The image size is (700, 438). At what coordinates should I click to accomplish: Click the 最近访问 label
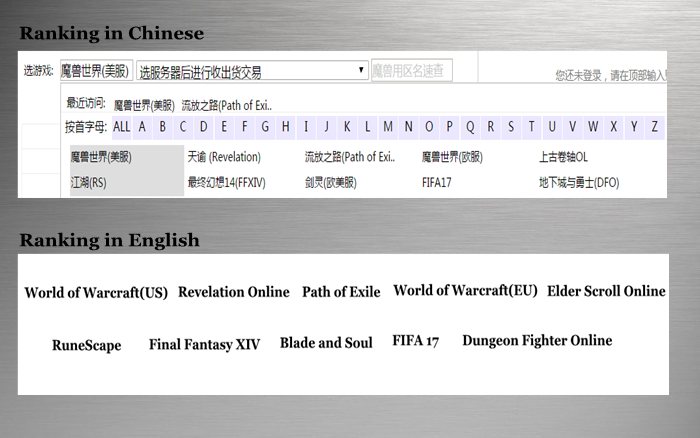(x=86, y=103)
